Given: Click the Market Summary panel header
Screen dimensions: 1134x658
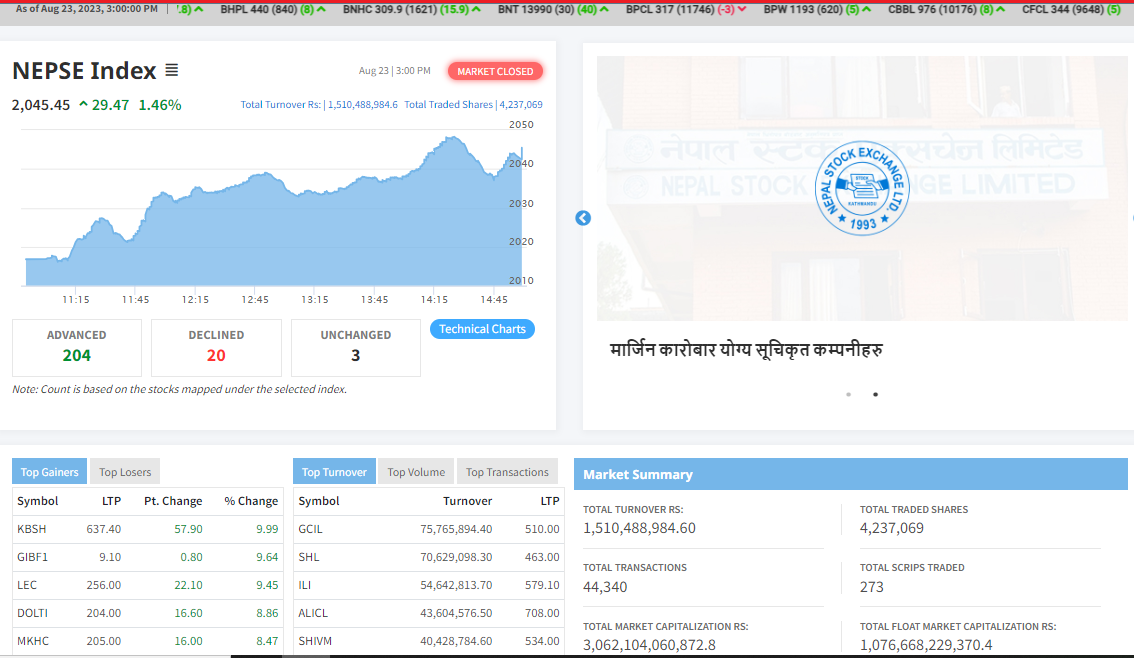Looking at the screenshot, I should 850,474.
